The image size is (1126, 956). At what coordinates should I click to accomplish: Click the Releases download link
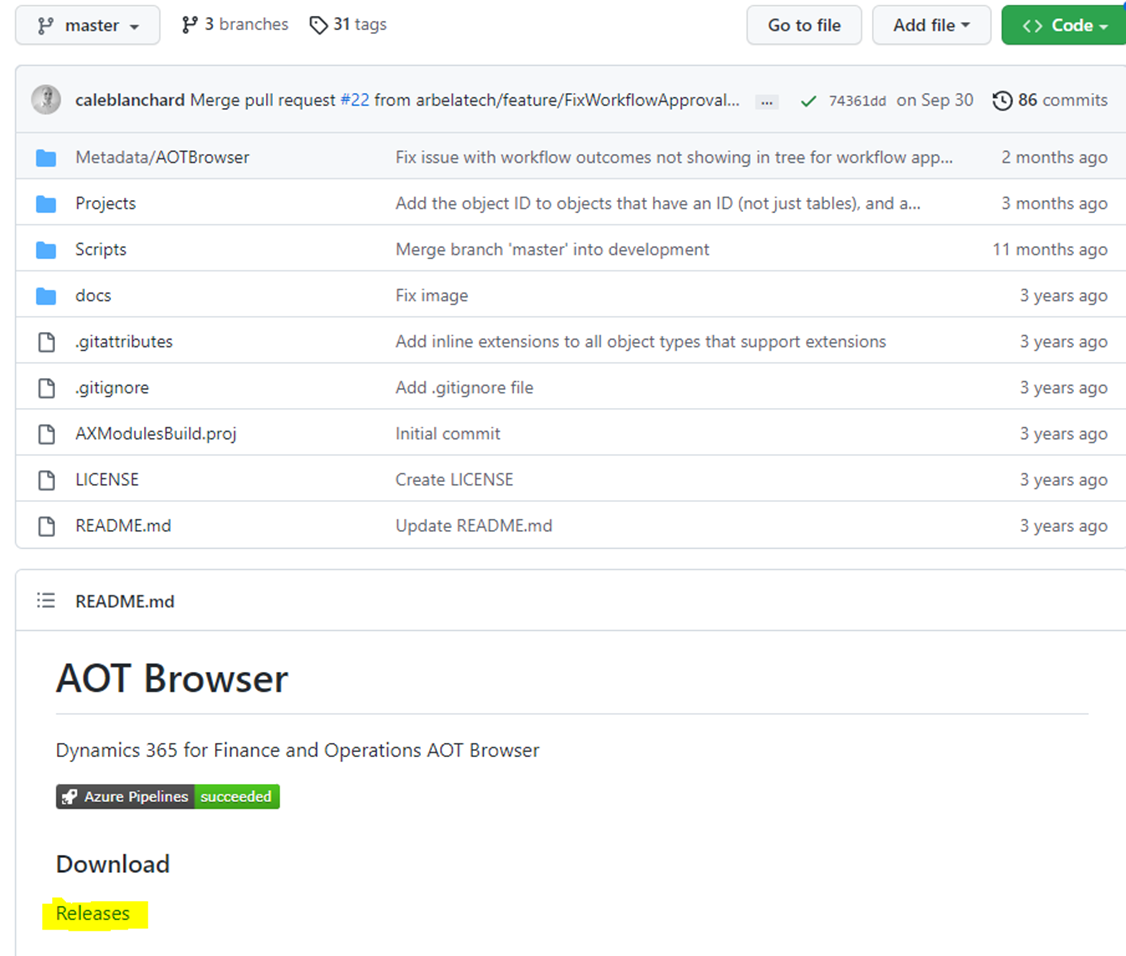[x=93, y=914]
